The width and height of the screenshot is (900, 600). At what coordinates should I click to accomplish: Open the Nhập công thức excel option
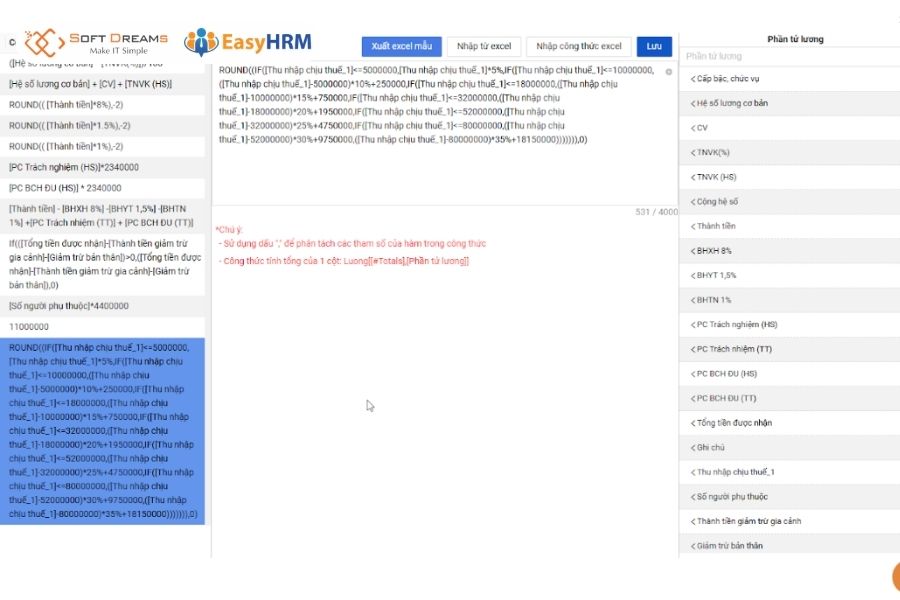point(579,46)
